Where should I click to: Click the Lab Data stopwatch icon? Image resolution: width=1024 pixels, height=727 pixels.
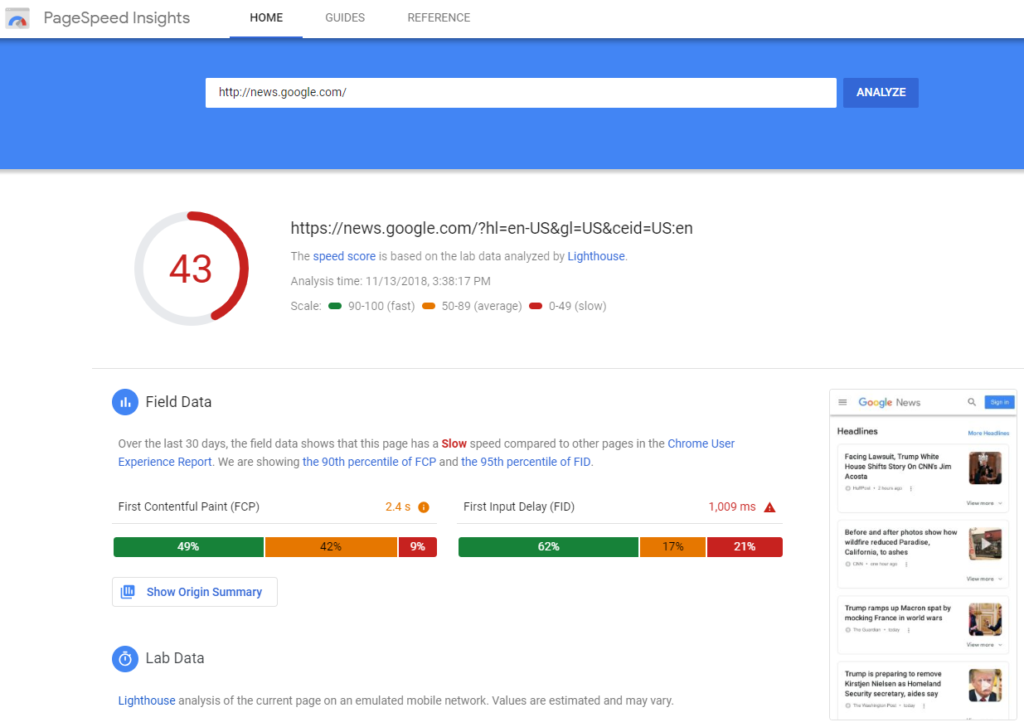pyautogui.click(x=125, y=658)
